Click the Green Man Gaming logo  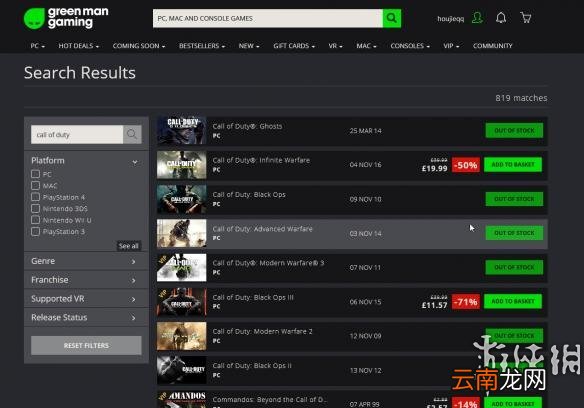click(x=66, y=18)
